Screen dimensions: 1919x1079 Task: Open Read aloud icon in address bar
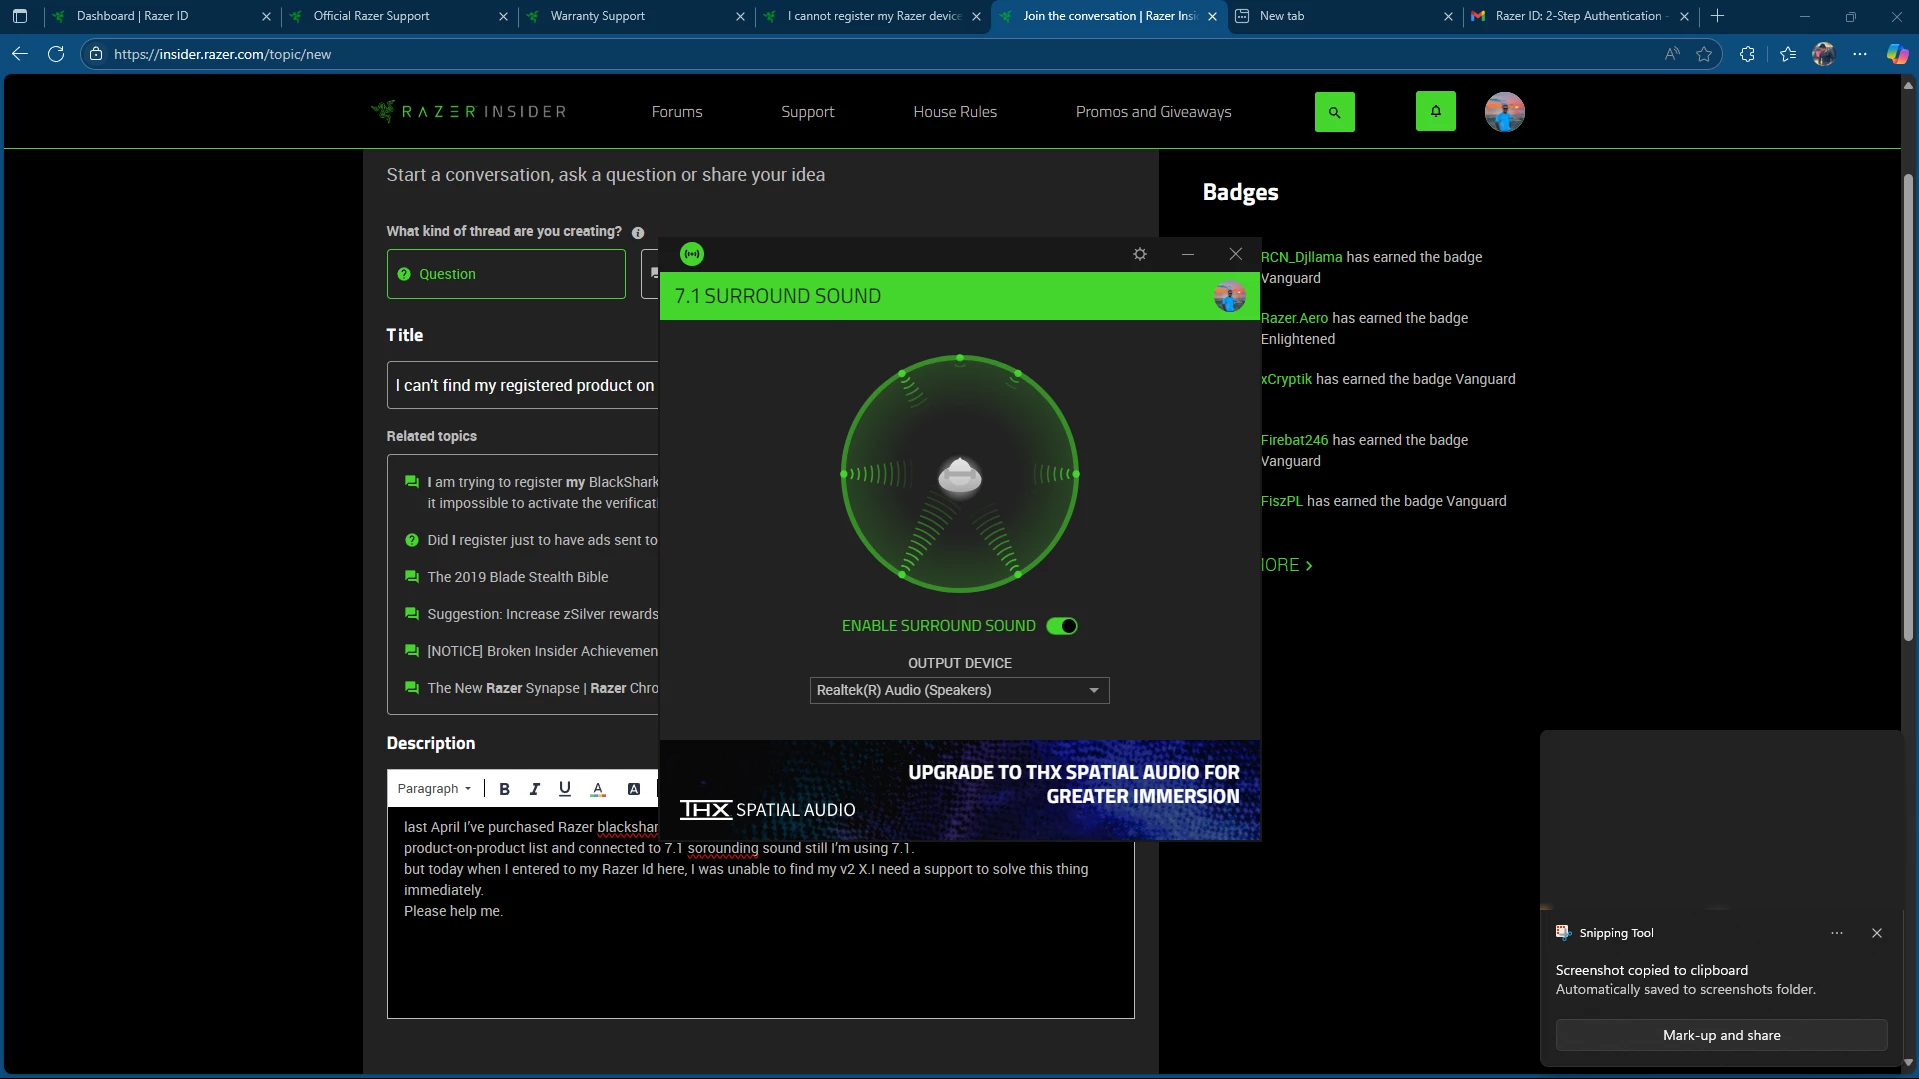[x=1672, y=54]
